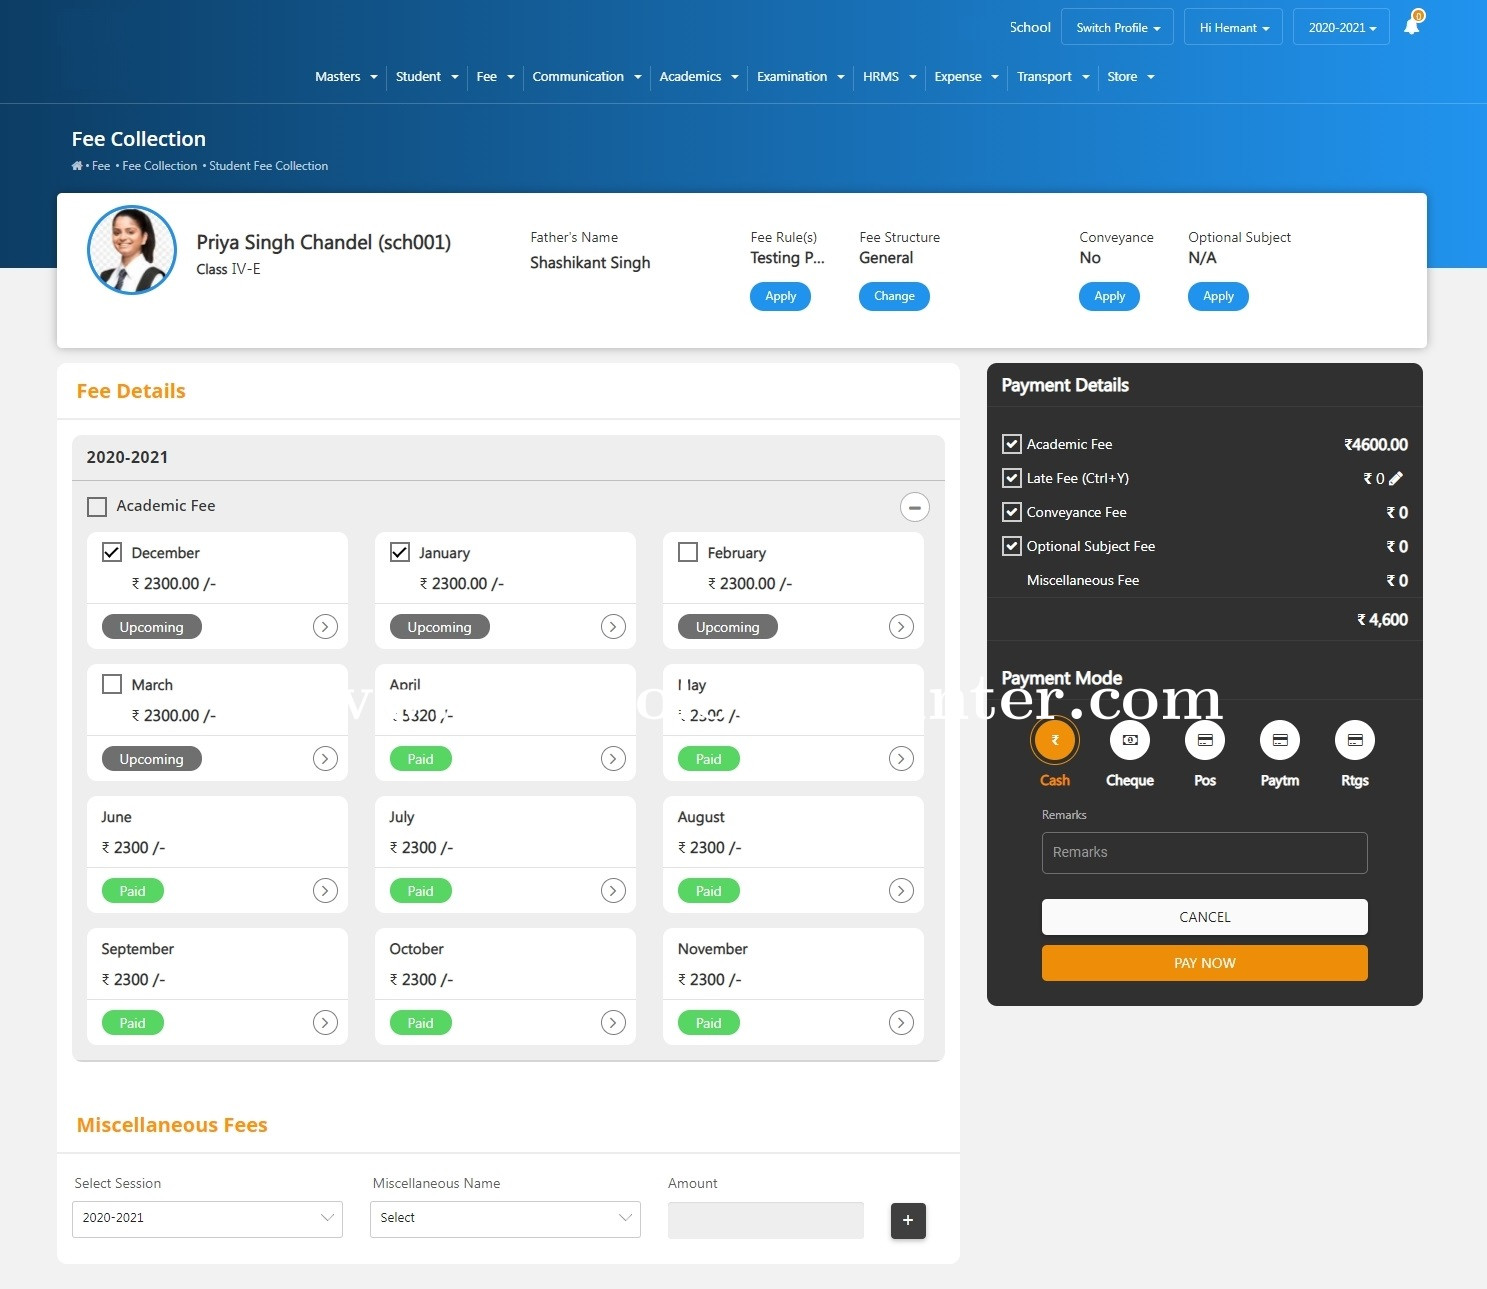This screenshot has height=1289, width=1487.
Task: Click Apply under Conveyance
Action: (x=1109, y=296)
